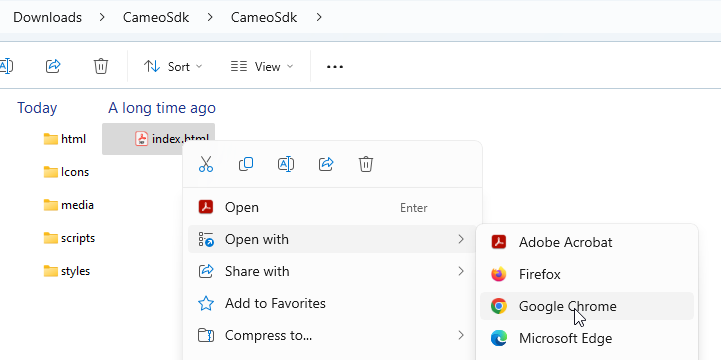Click the last CameoSdk breadcrumb
721x360 pixels.
[264, 17]
